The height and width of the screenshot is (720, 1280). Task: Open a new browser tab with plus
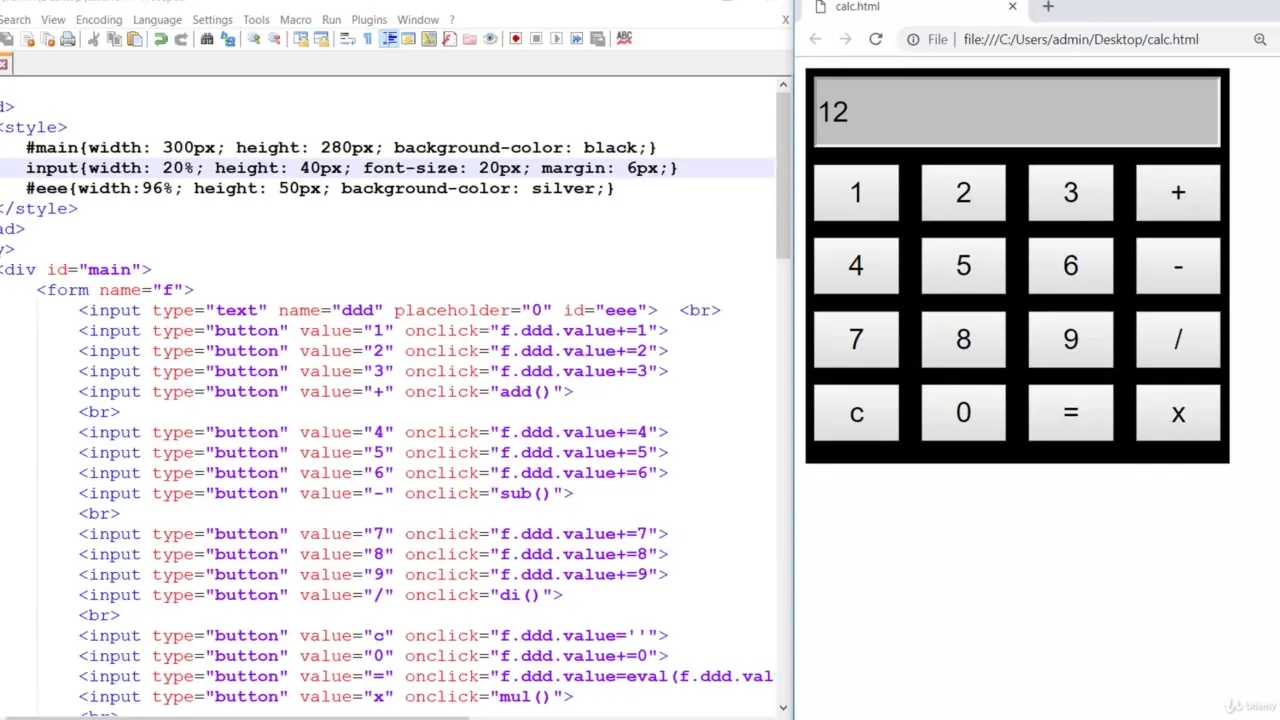(x=1048, y=7)
